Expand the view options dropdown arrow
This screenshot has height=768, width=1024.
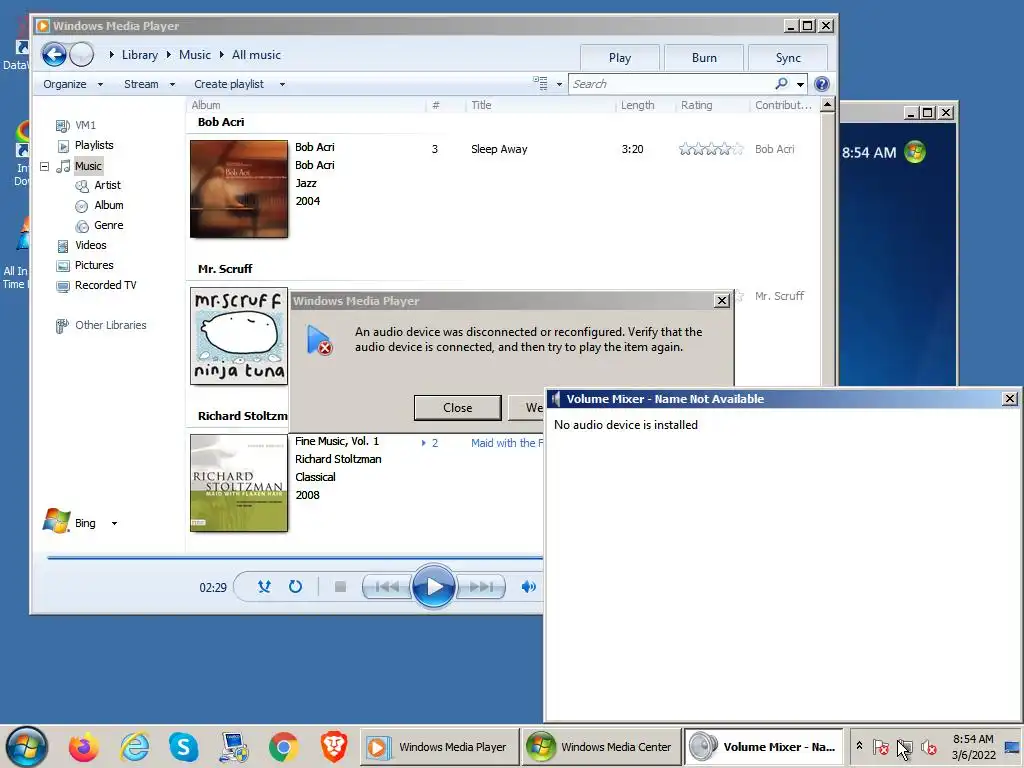point(559,84)
